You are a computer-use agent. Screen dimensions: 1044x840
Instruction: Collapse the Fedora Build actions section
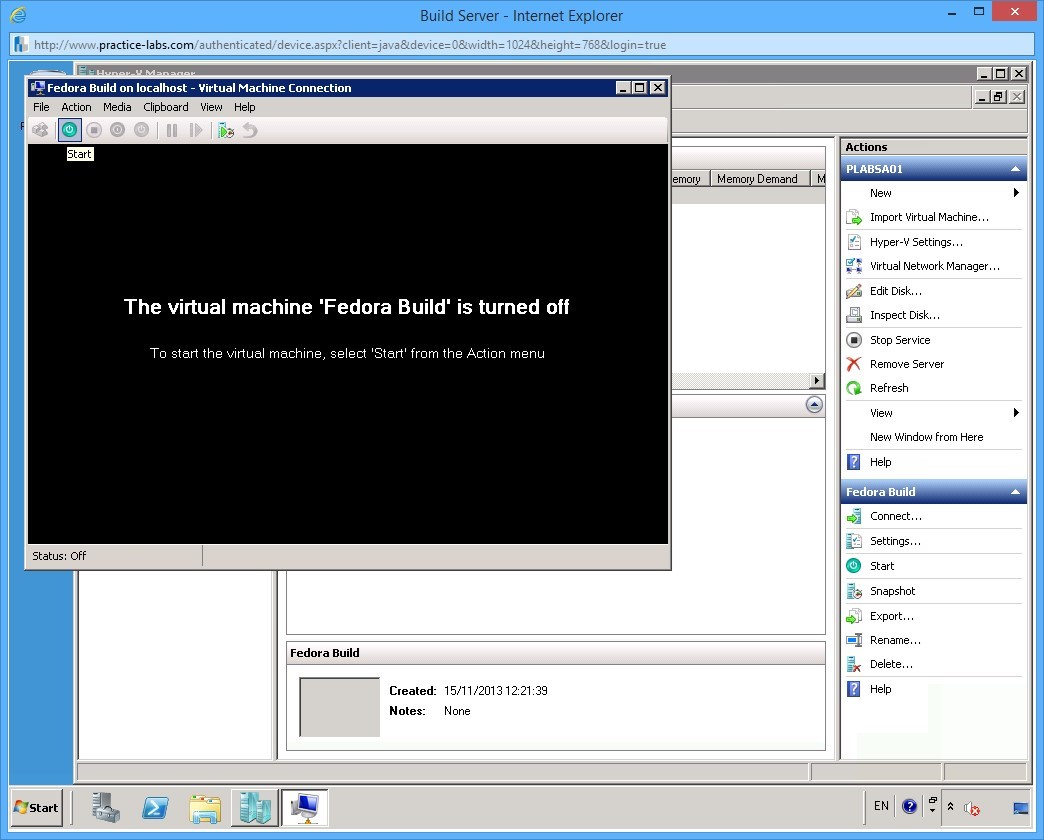pyautogui.click(x=1015, y=491)
